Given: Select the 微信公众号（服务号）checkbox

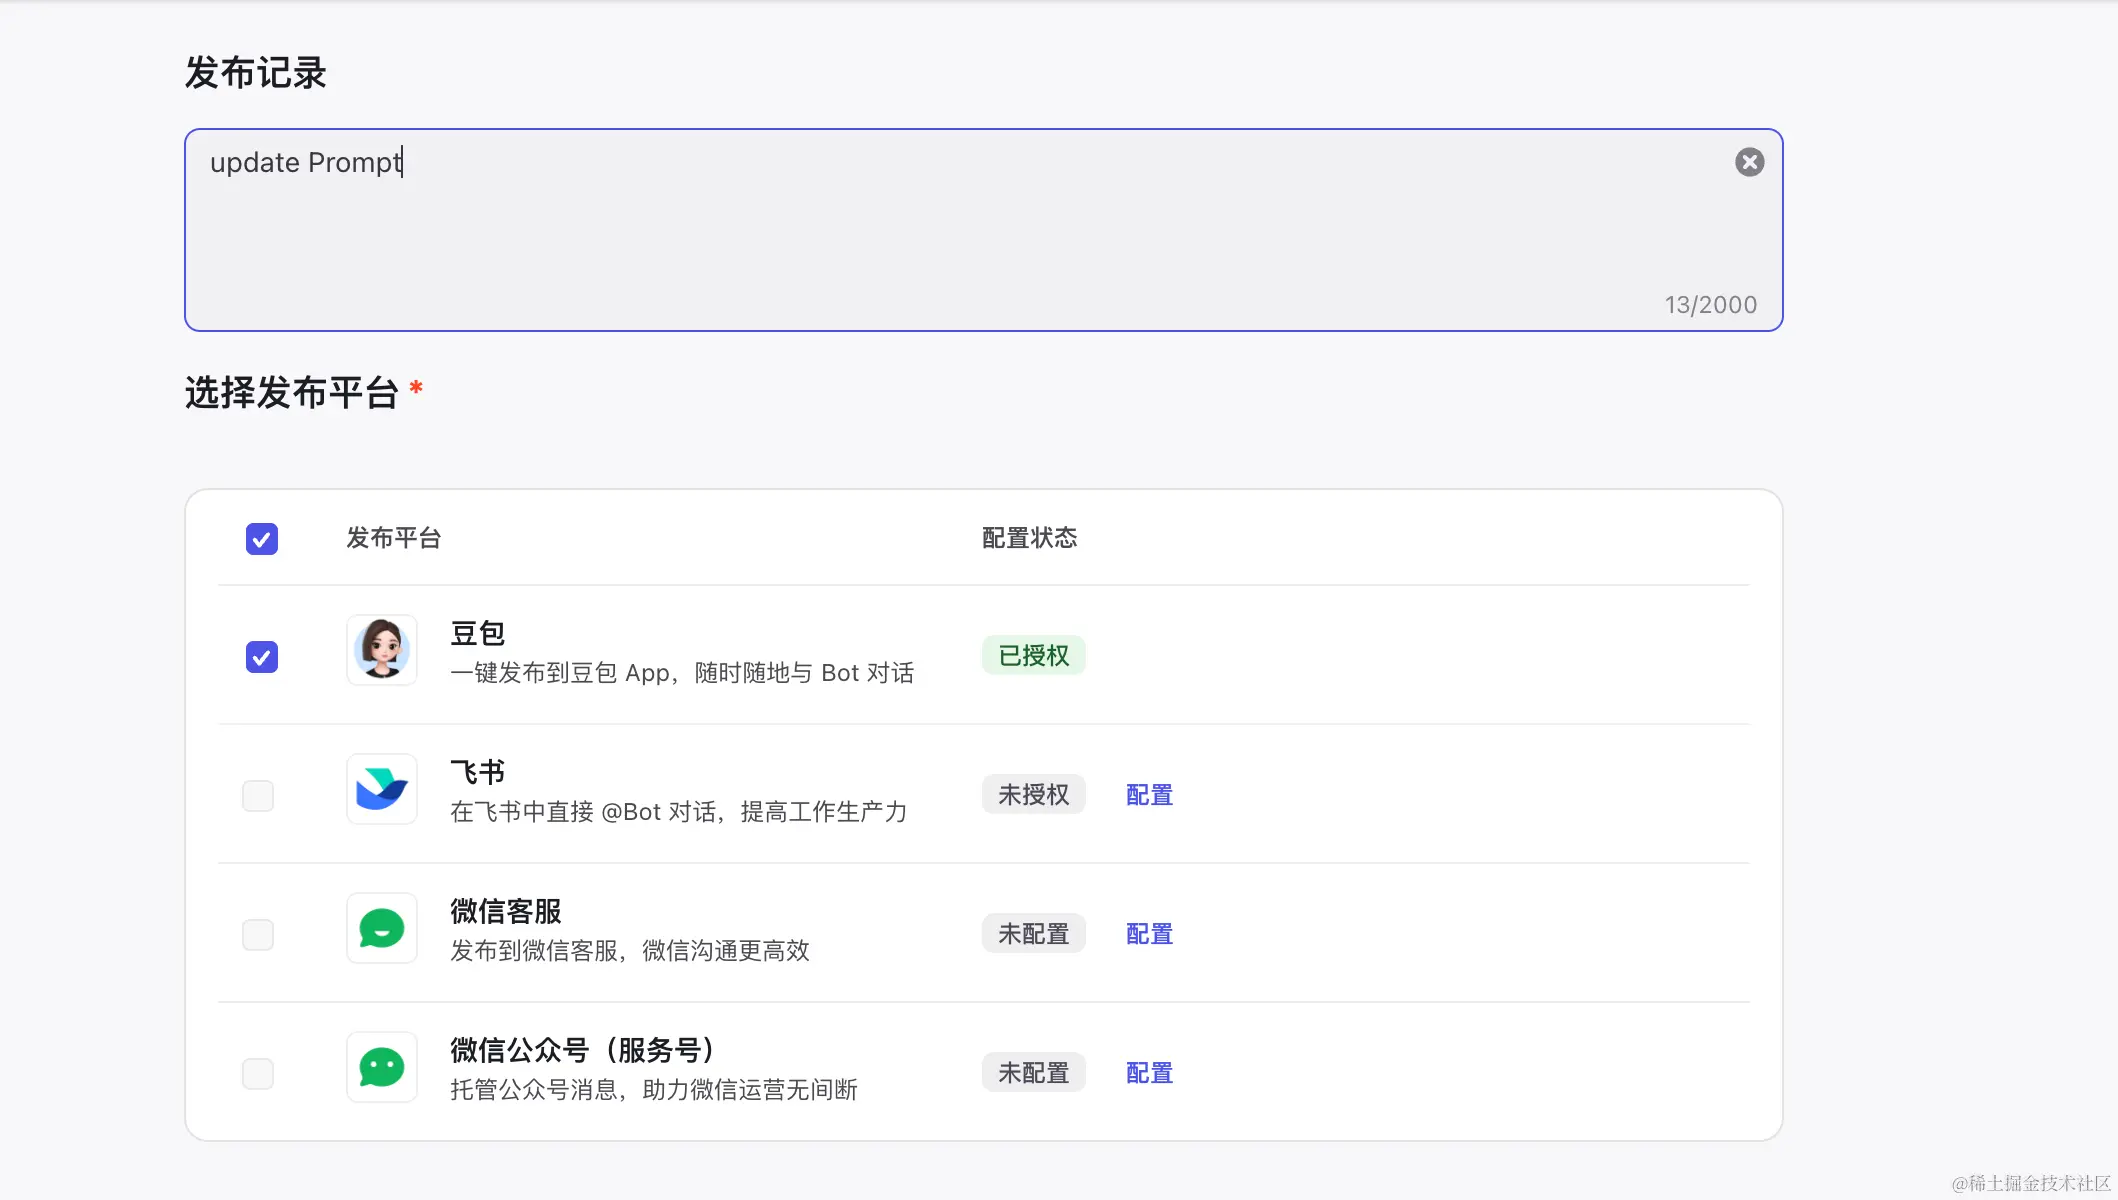Looking at the screenshot, I should (x=258, y=1074).
